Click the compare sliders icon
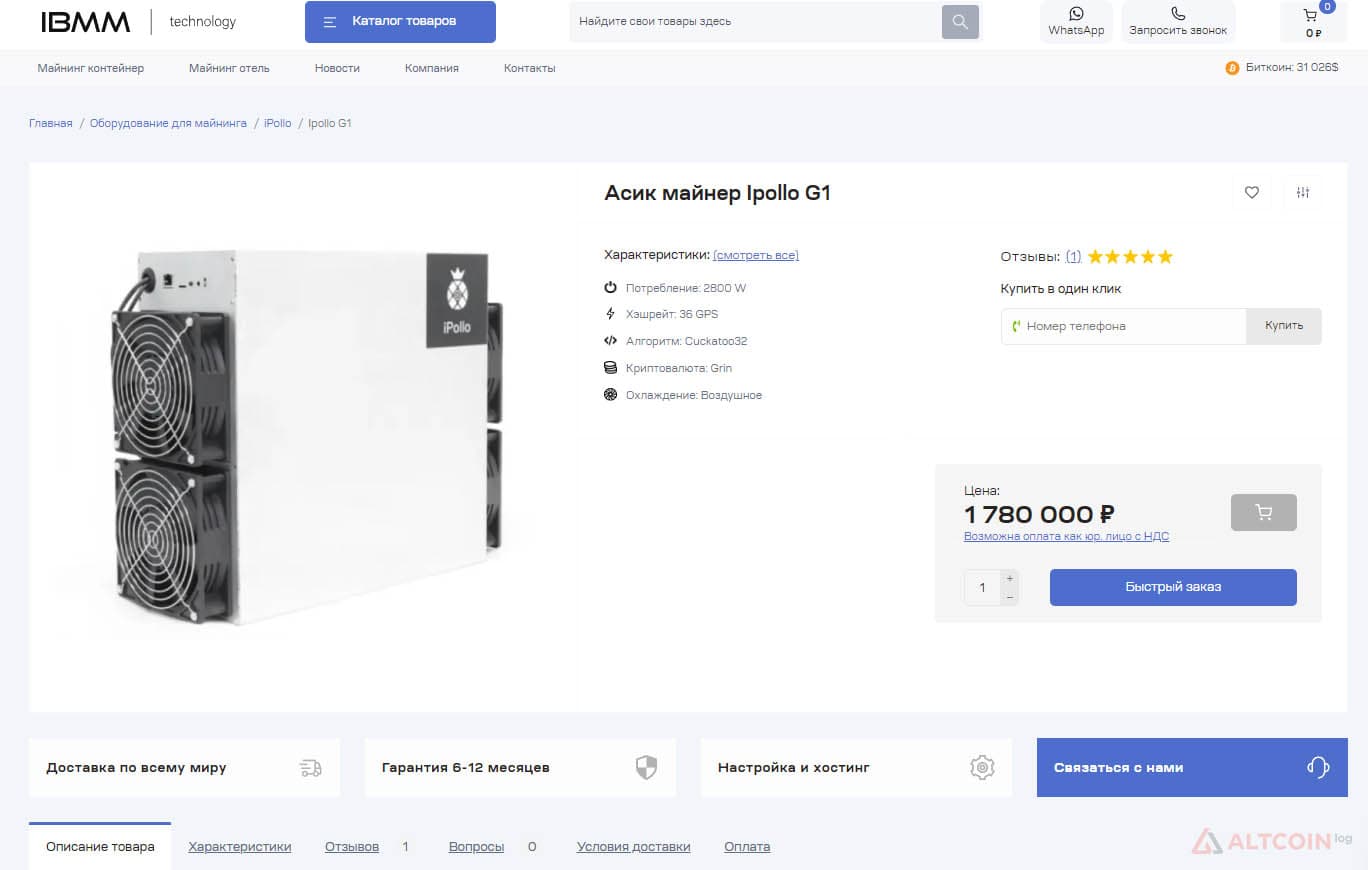This screenshot has height=870, width=1368. (1303, 193)
